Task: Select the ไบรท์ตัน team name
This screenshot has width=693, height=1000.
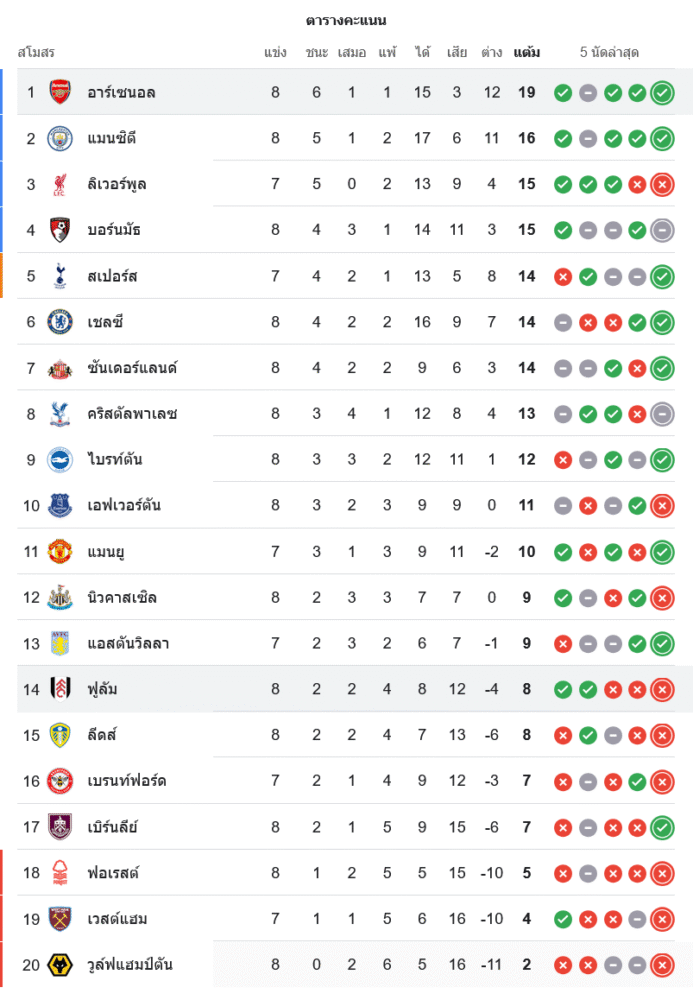Action: (114, 460)
